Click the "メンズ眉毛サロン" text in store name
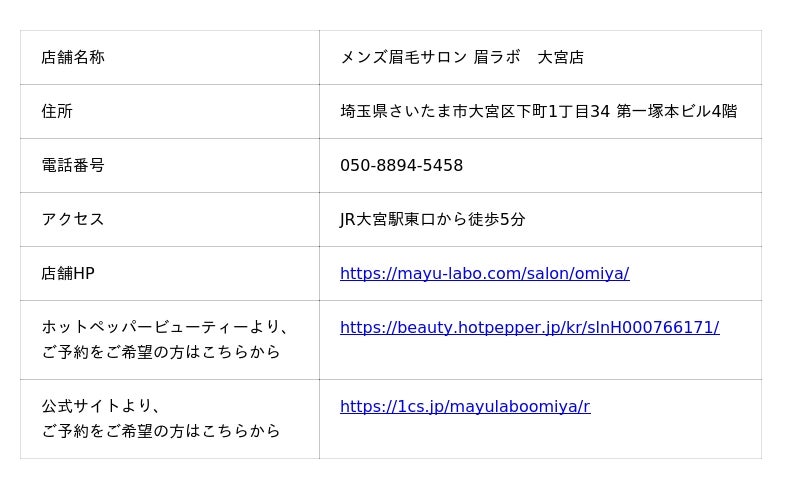800x489 pixels. coord(403,57)
